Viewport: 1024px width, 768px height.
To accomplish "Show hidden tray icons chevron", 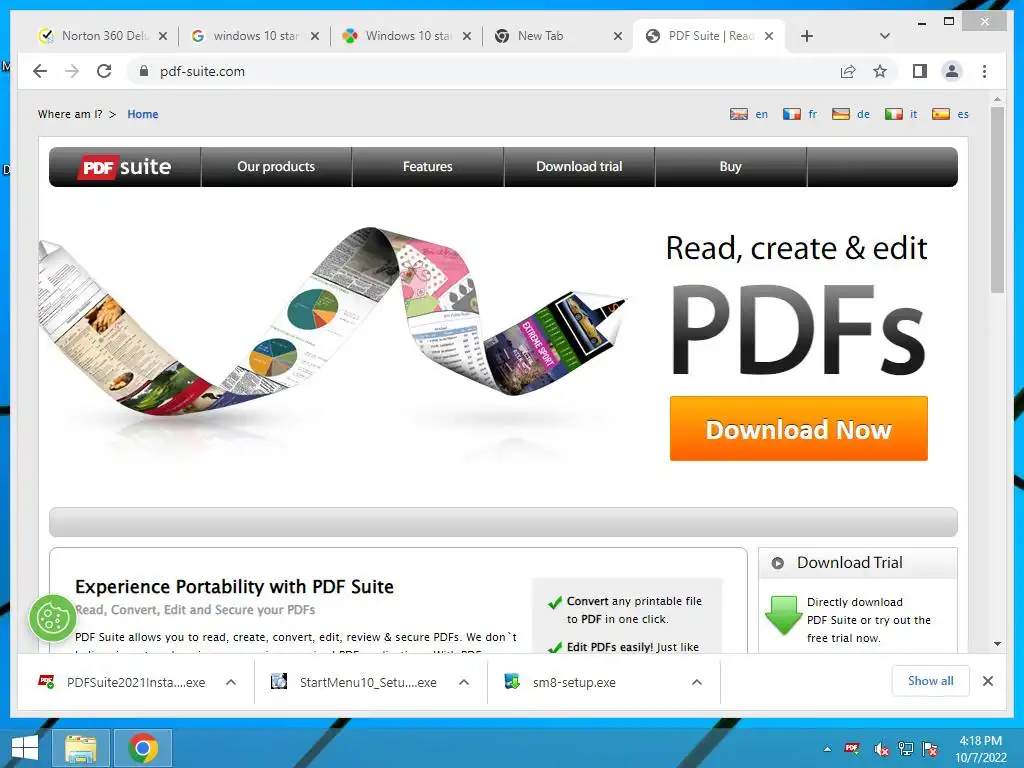I will pyautogui.click(x=827, y=749).
